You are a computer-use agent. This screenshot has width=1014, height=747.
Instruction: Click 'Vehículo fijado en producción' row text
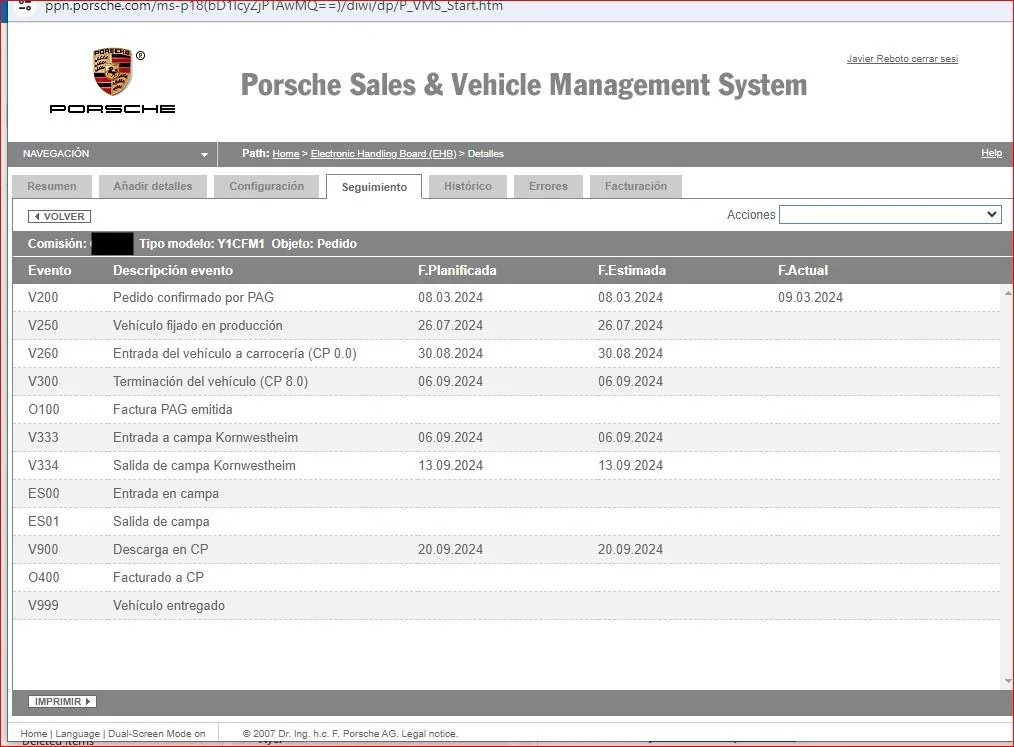point(198,325)
